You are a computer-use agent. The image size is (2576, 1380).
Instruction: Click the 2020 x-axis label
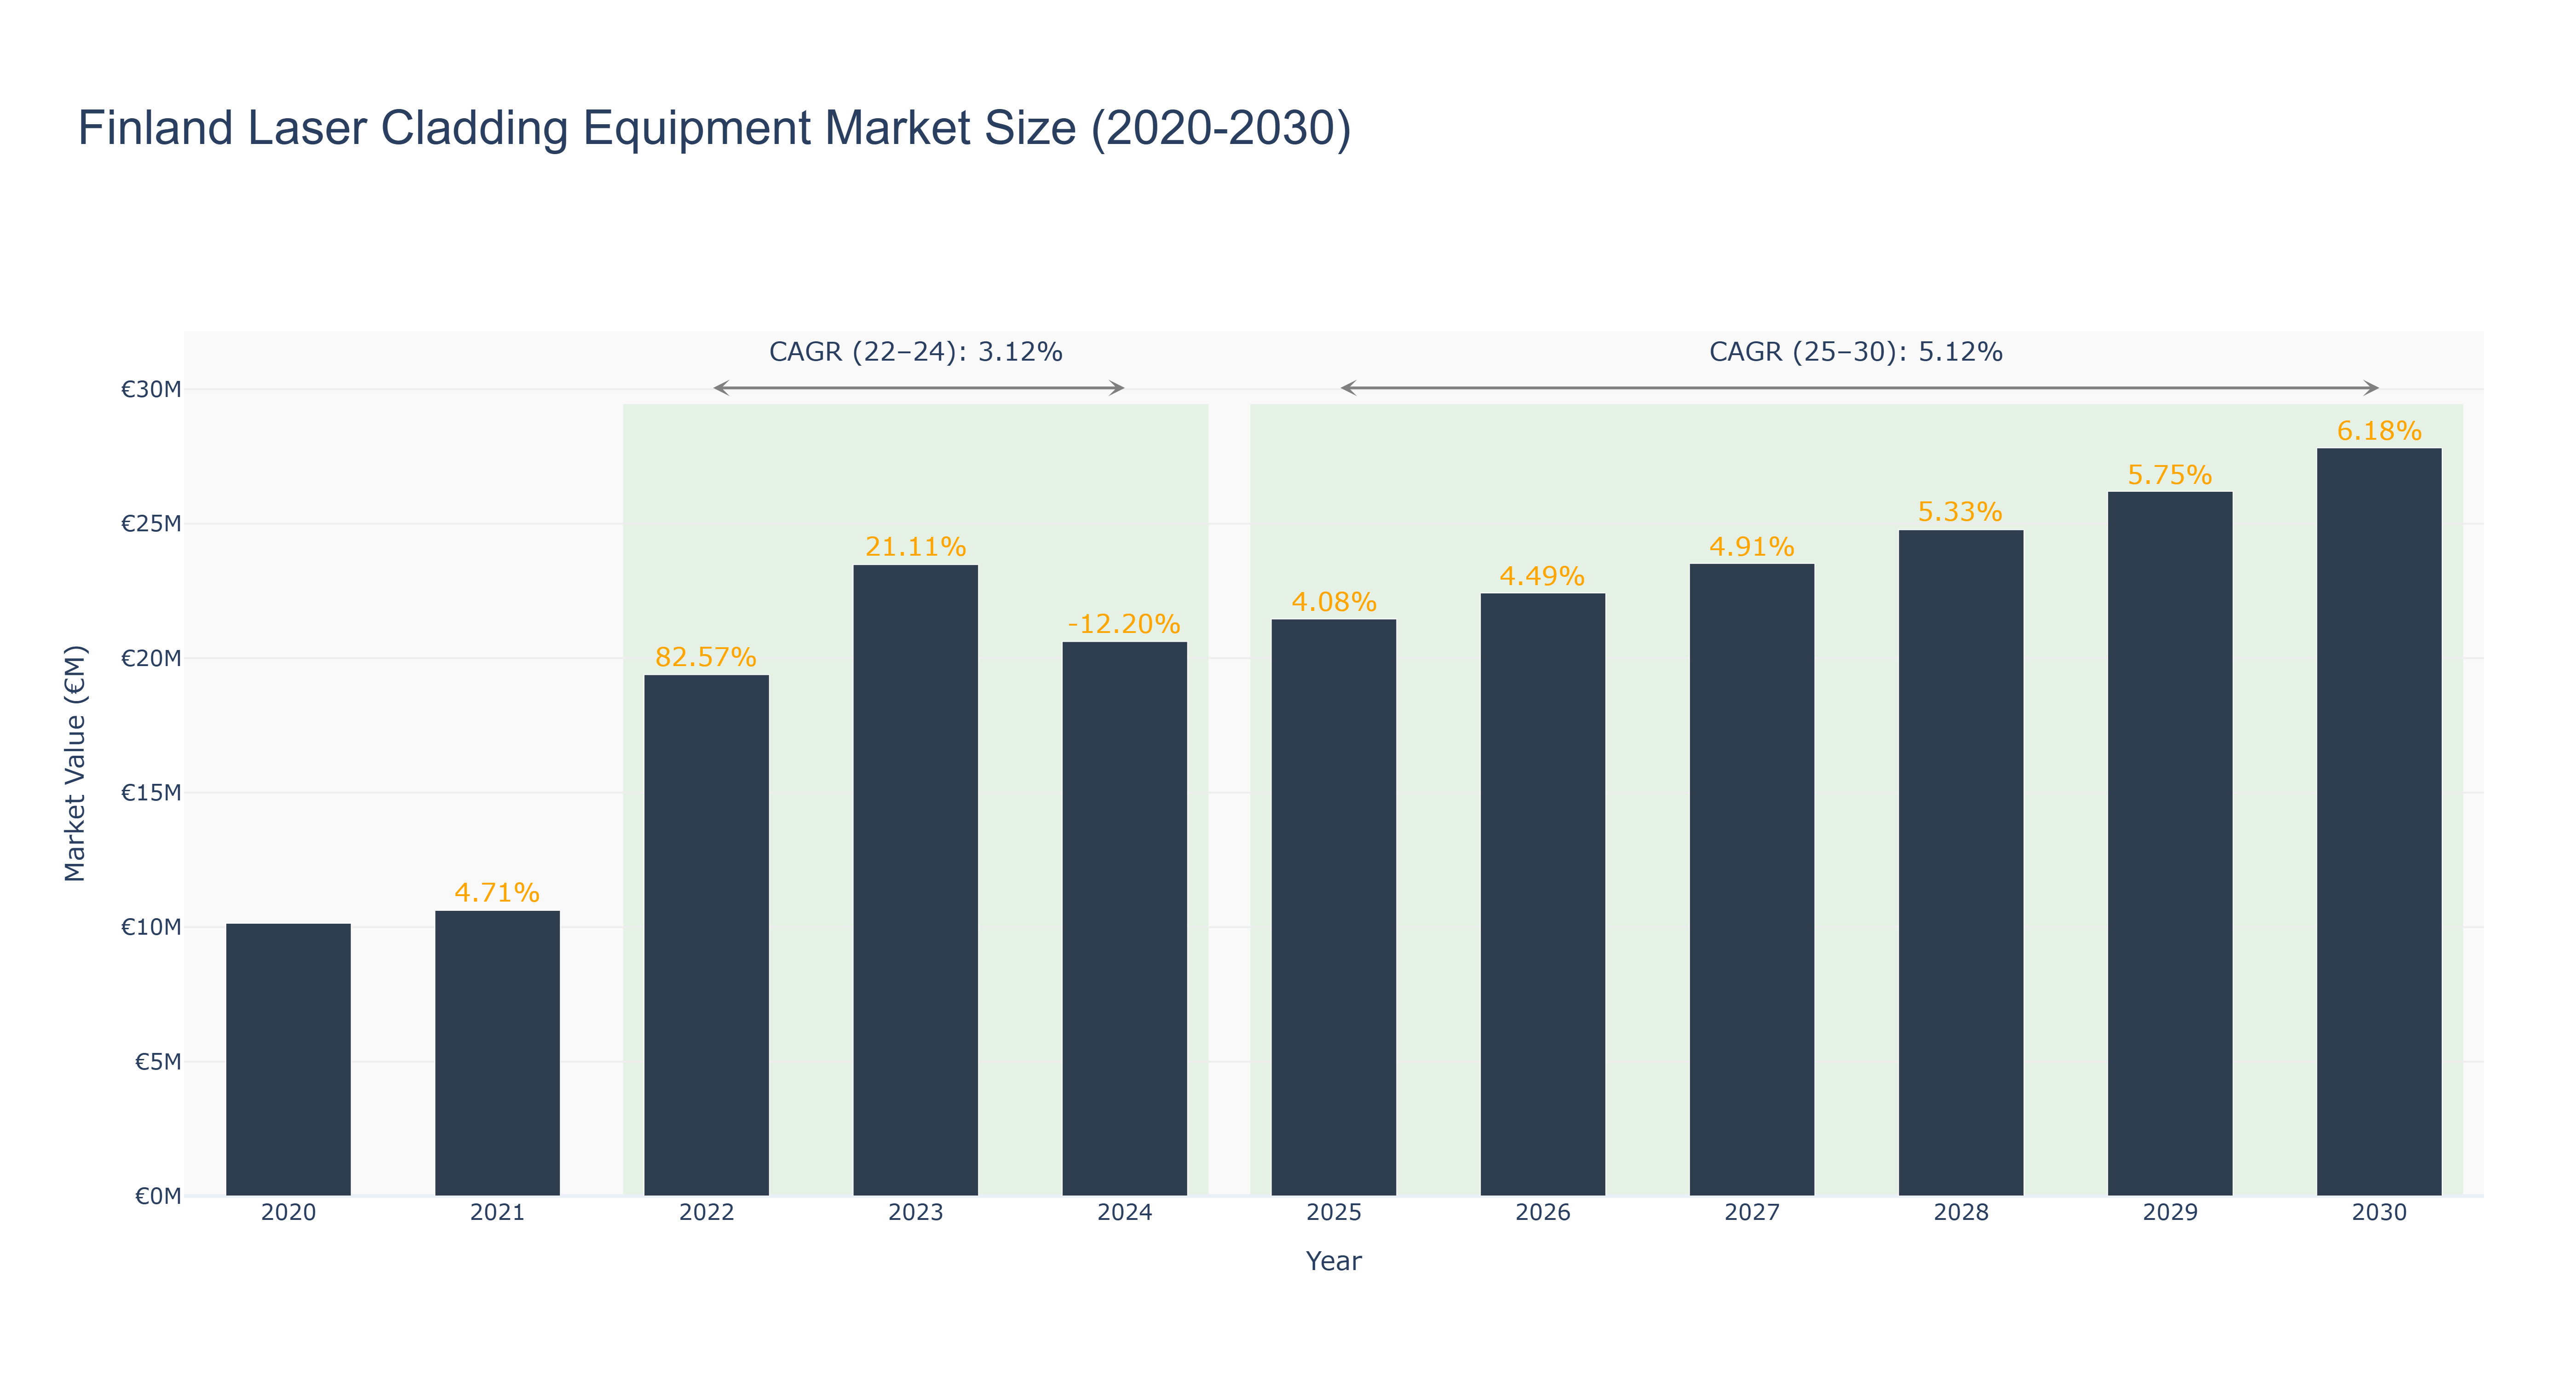click(288, 1212)
